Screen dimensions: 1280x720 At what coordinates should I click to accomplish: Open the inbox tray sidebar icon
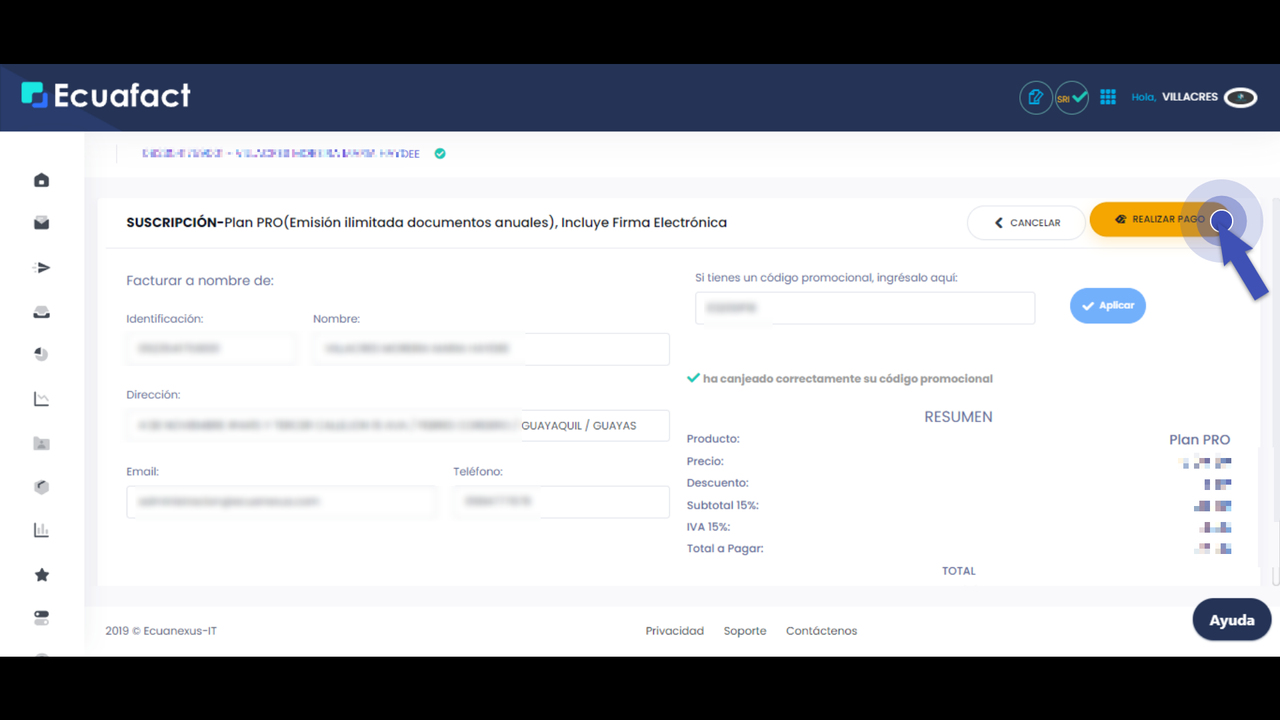coord(41,312)
